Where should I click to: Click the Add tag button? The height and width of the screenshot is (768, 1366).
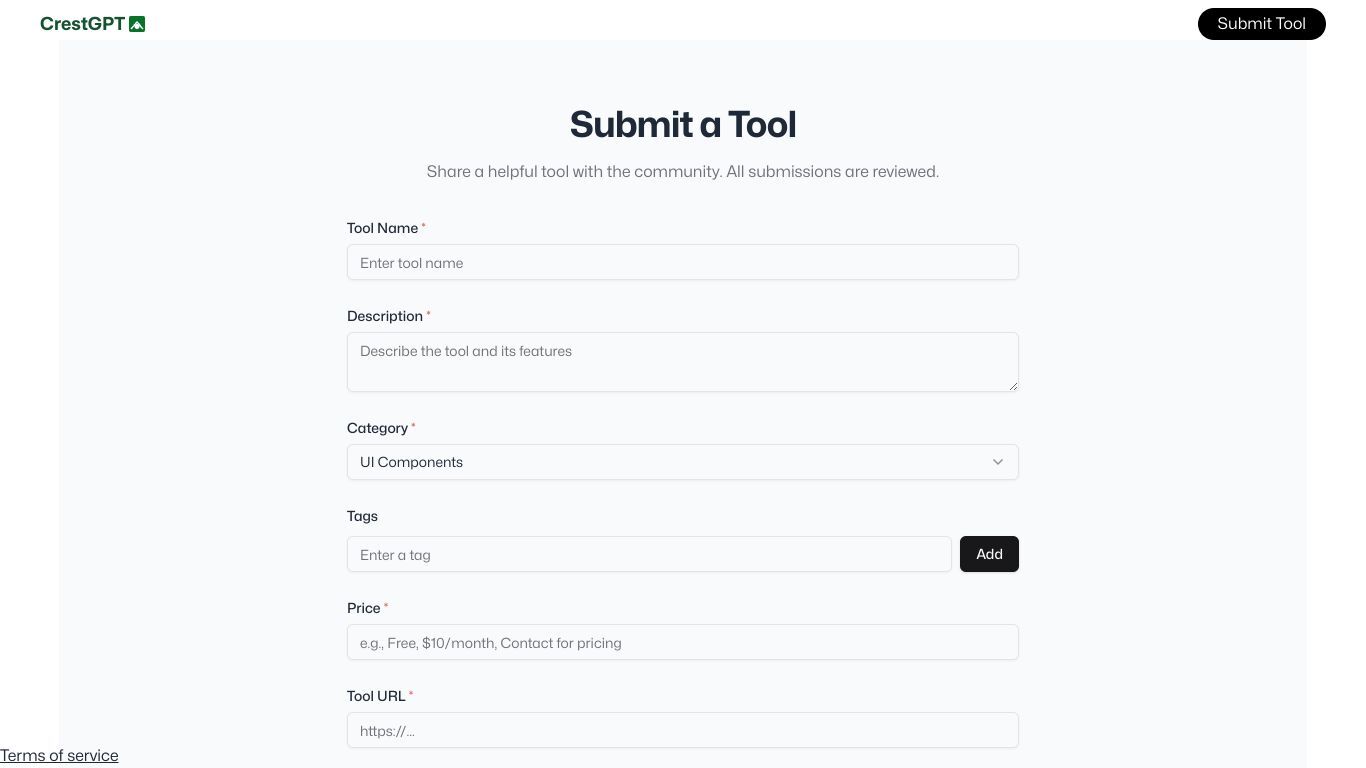[x=989, y=554]
